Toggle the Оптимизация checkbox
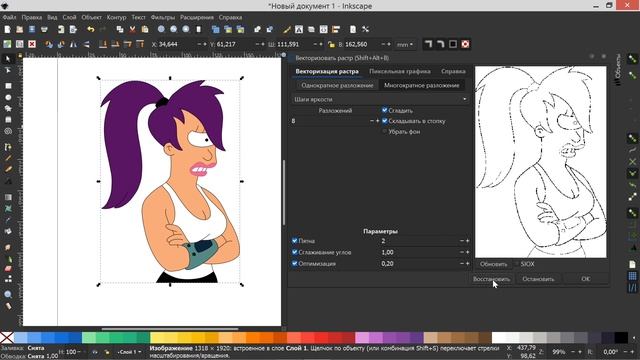This screenshot has width=640, height=360. coord(295,264)
